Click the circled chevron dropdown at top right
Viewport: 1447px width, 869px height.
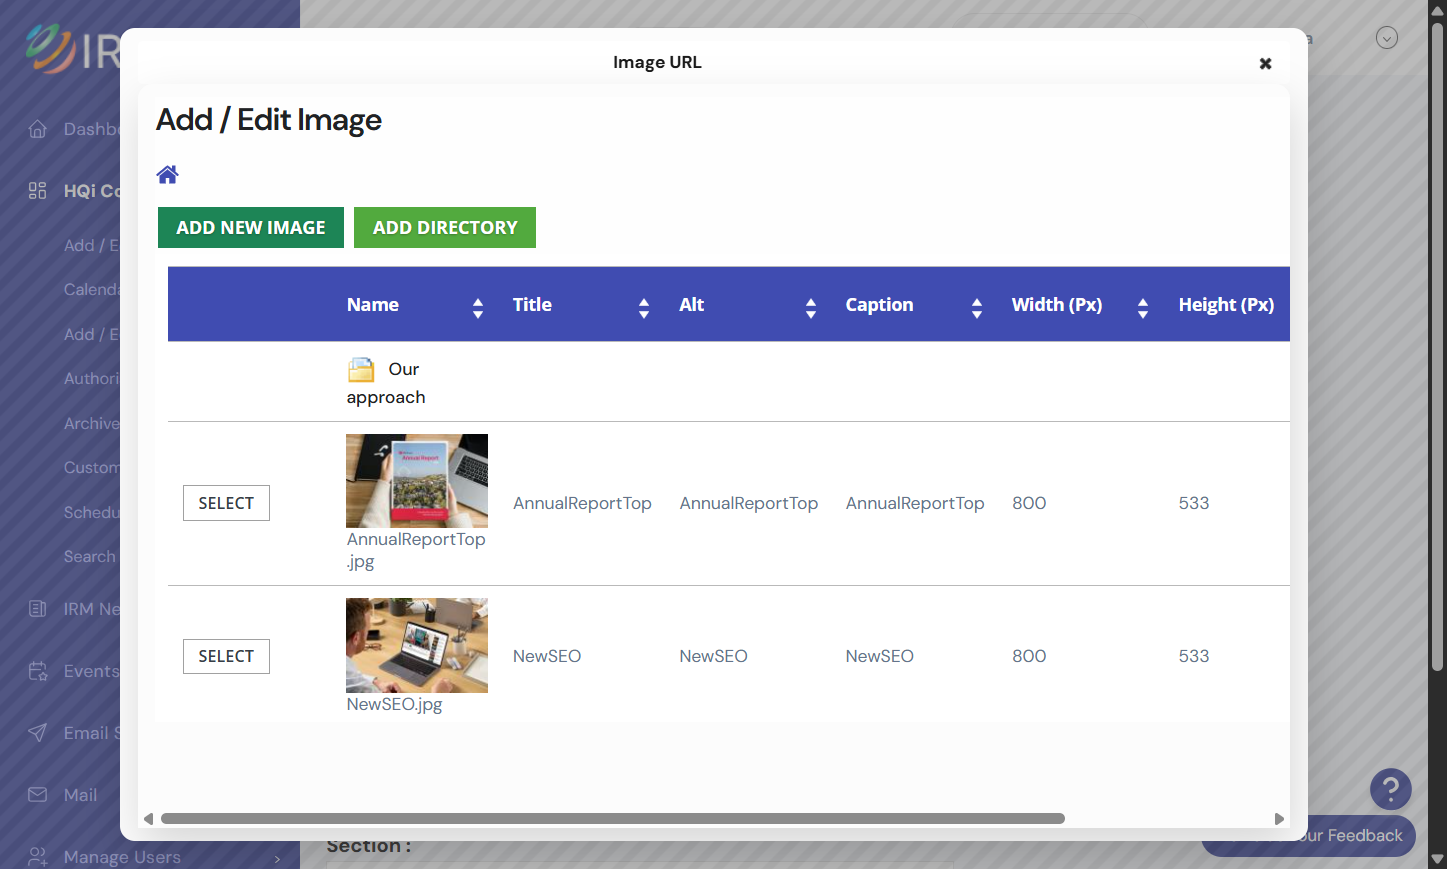(1387, 38)
